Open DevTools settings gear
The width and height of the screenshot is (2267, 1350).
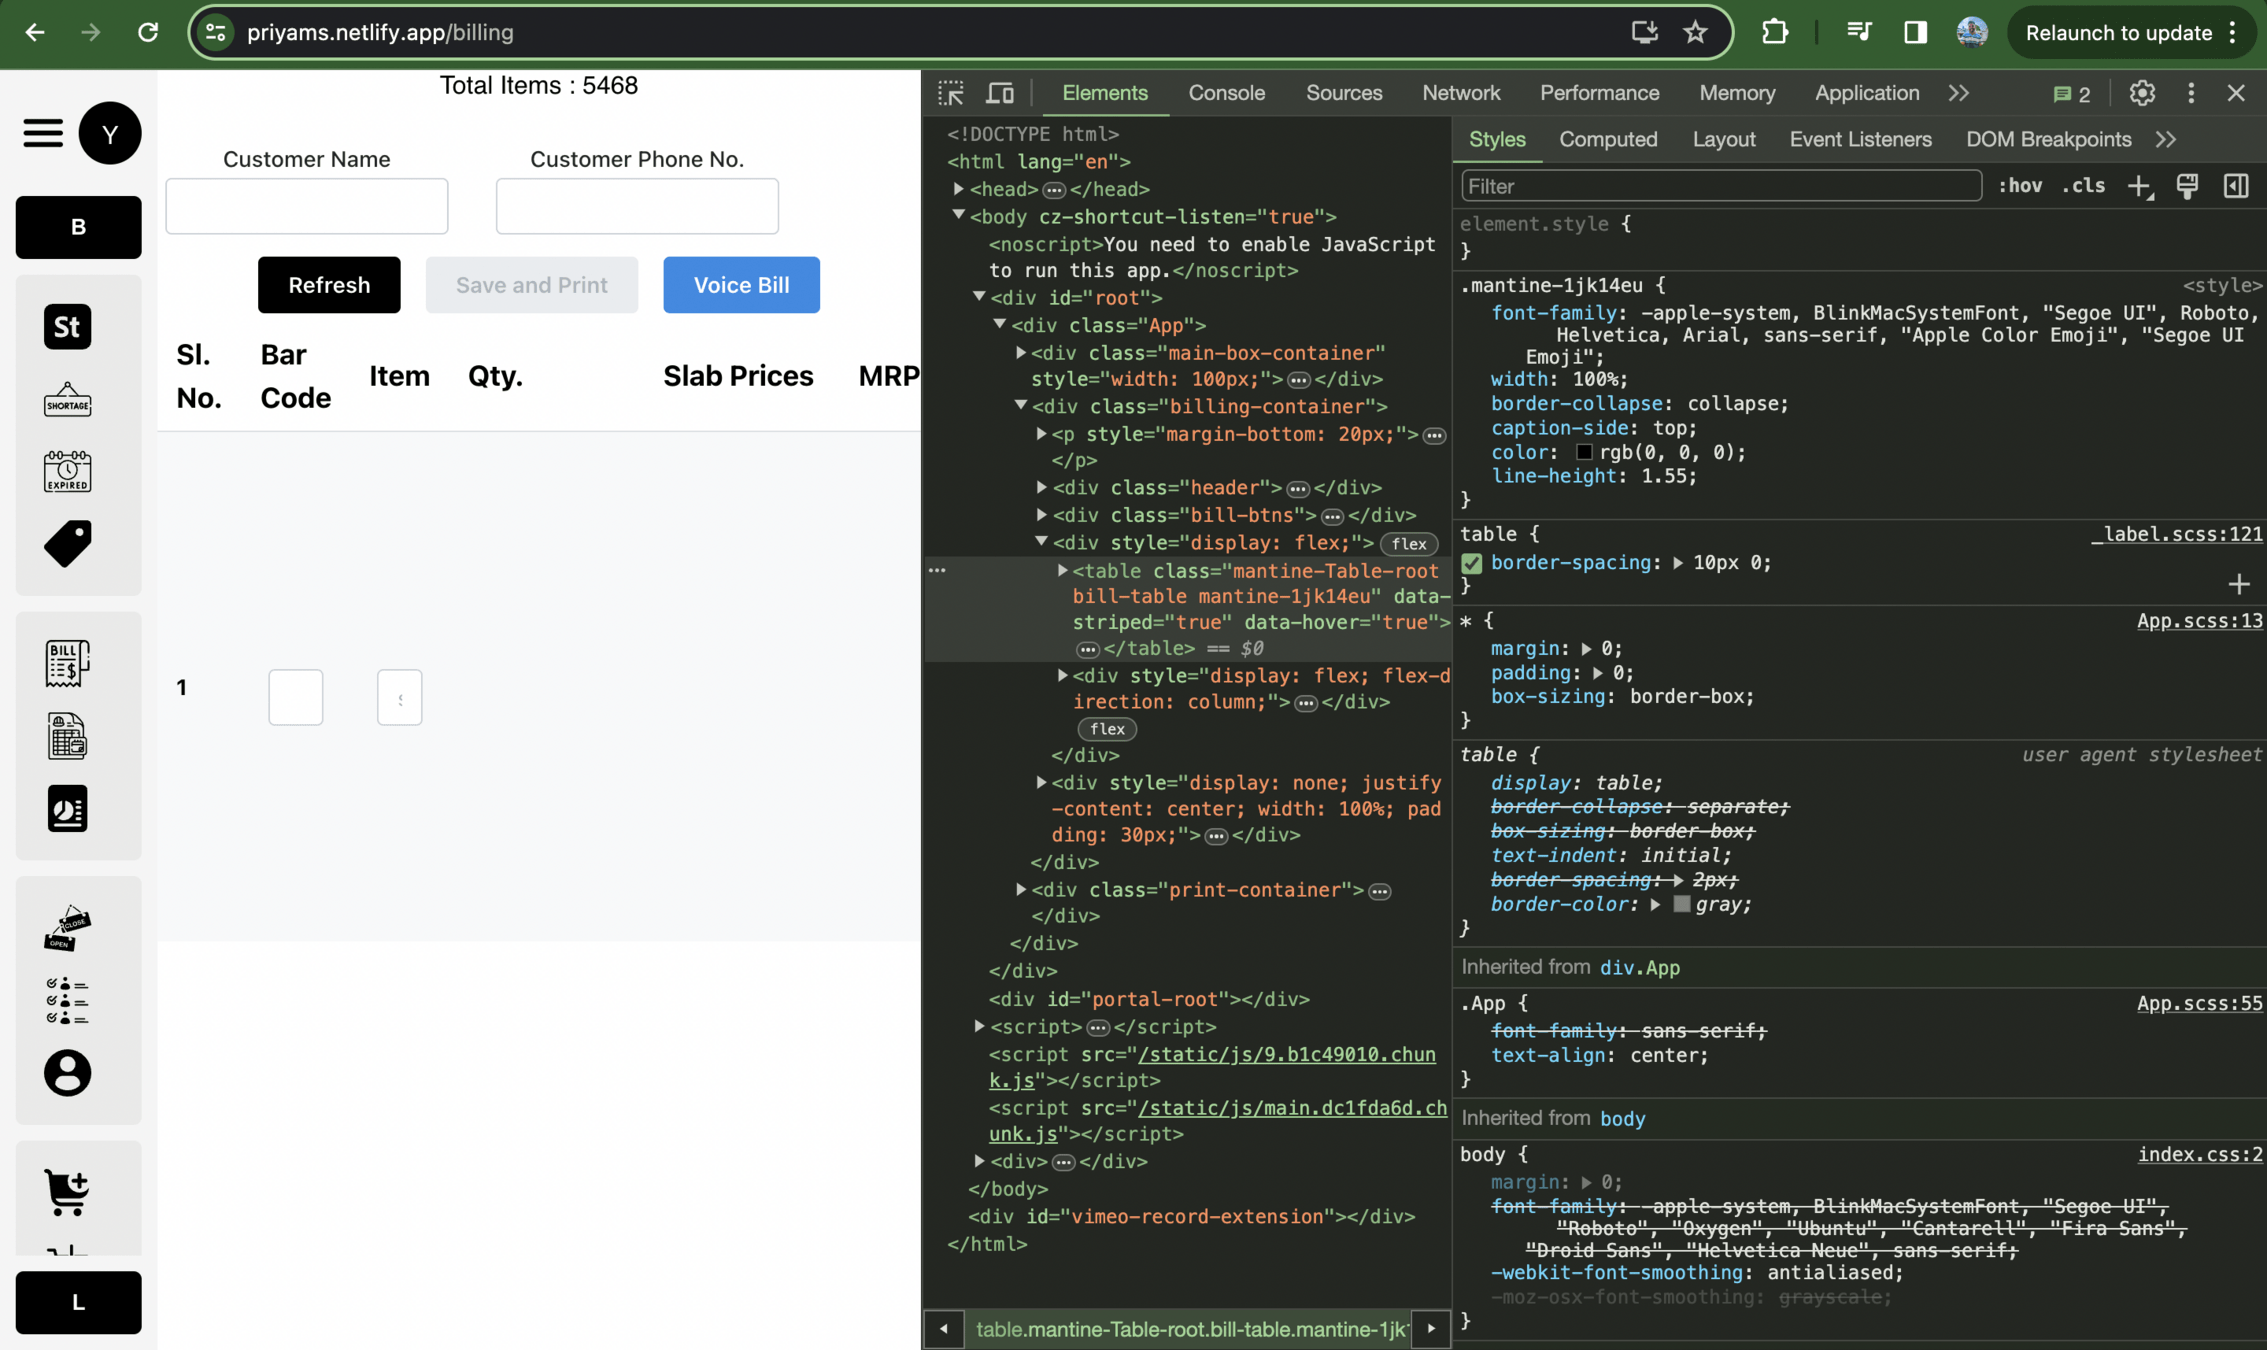click(x=2141, y=93)
